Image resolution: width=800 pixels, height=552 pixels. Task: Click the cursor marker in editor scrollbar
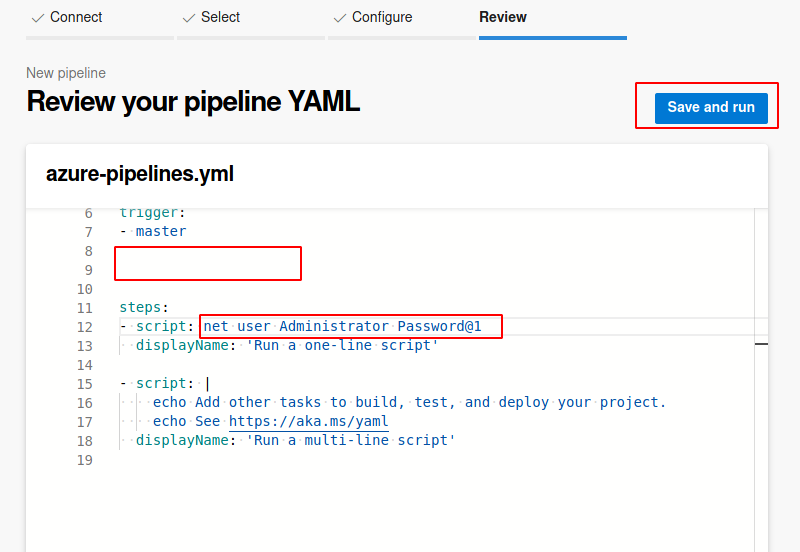[x=761, y=343]
